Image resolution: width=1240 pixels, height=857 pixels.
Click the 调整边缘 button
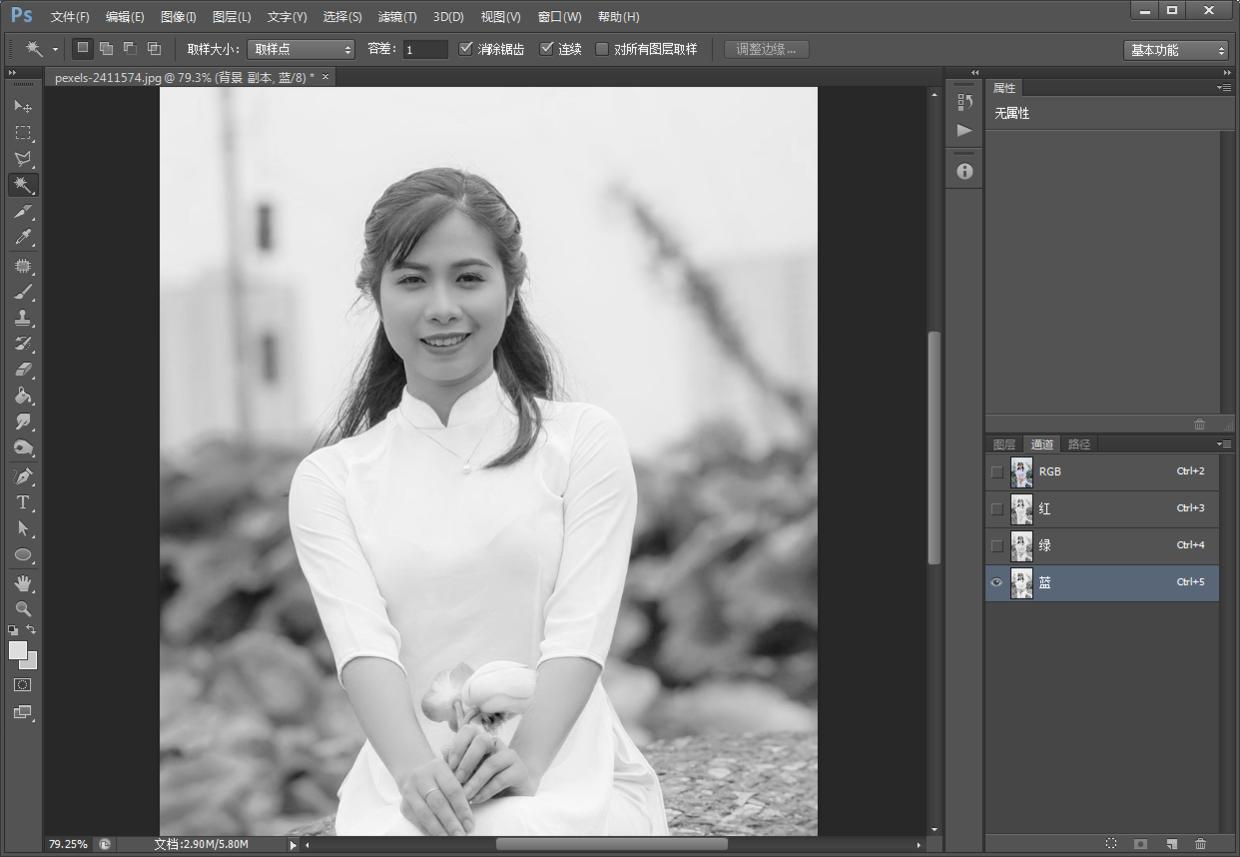[766, 49]
